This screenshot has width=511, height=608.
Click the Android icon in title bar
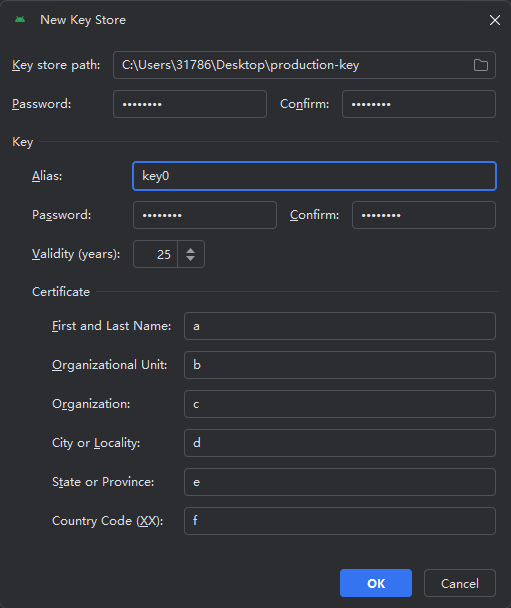tap(20, 19)
